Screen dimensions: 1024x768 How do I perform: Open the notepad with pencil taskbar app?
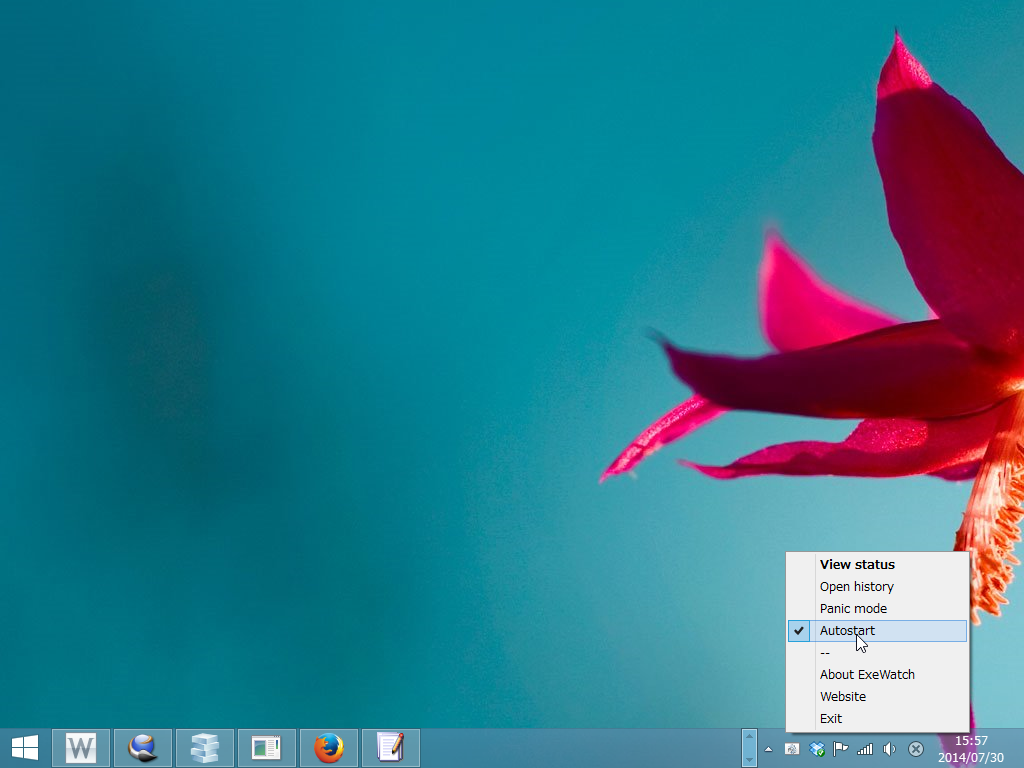pos(391,748)
